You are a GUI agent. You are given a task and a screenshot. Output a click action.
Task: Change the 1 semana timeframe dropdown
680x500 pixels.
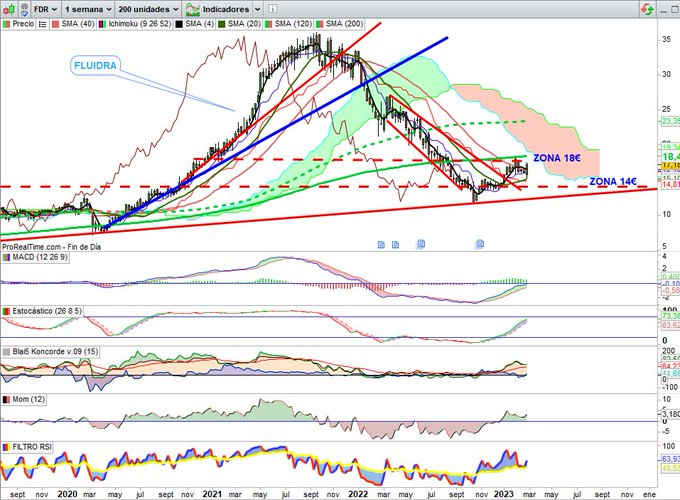(x=88, y=9)
